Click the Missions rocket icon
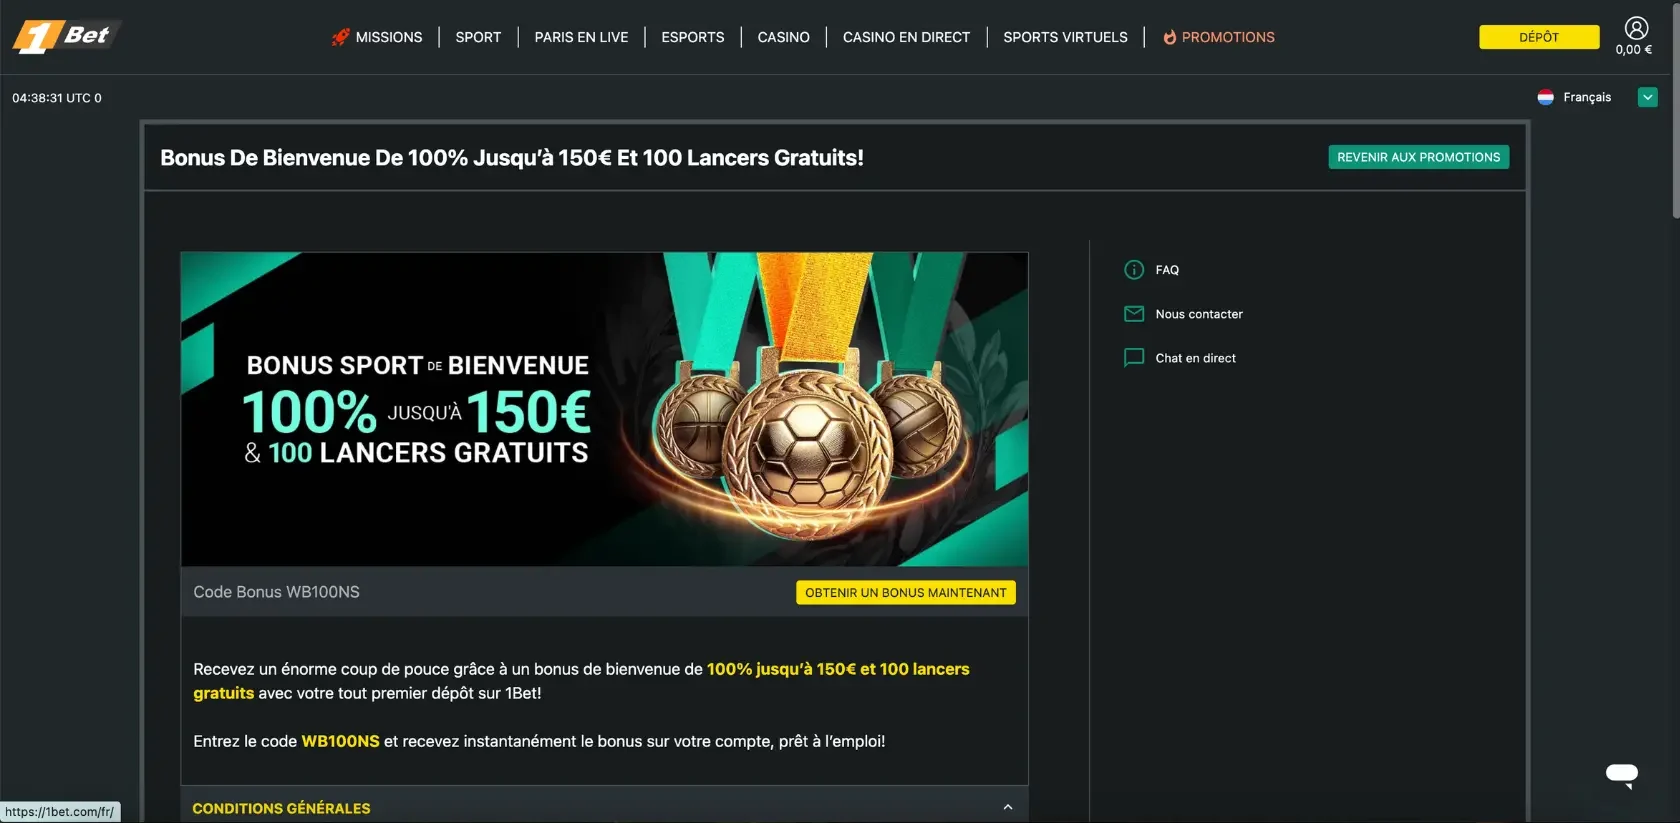This screenshot has width=1680, height=823. [x=340, y=37]
